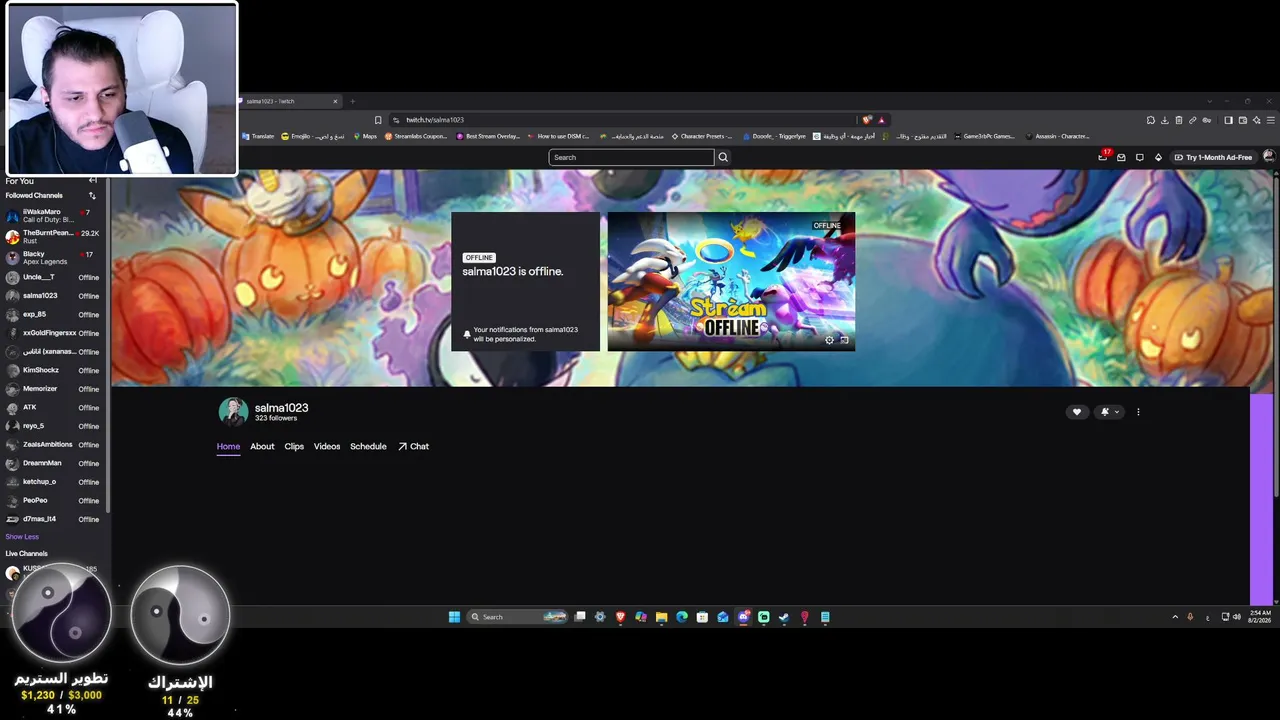Viewport: 1280px width, 720px height.
Task: Collapse the For You sidebar
Action: click(93, 181)
